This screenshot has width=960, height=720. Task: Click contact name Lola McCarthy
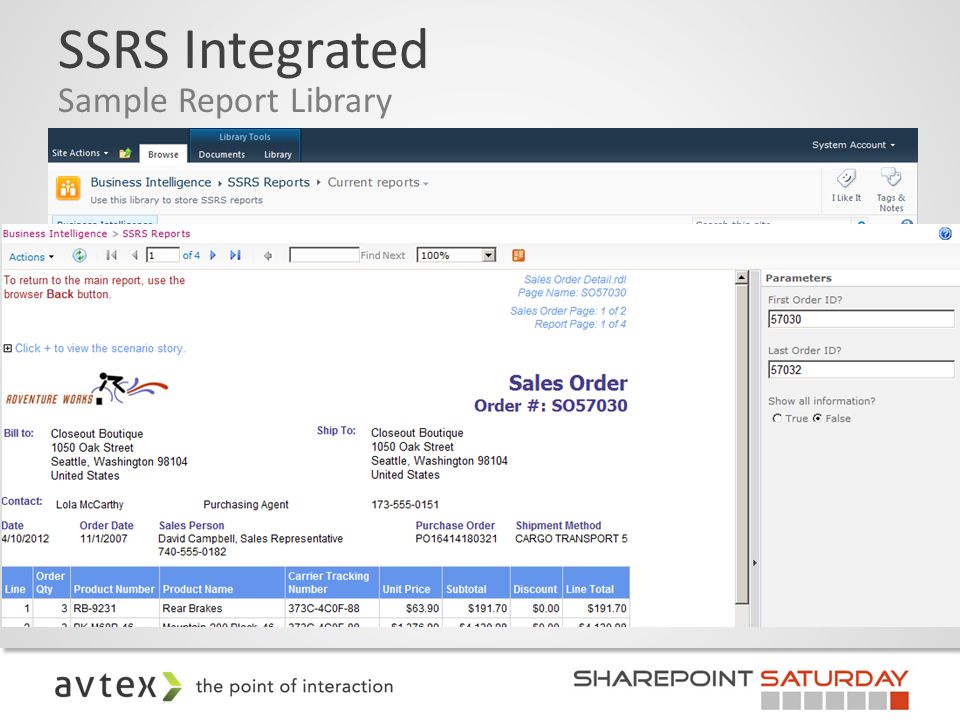89,504
